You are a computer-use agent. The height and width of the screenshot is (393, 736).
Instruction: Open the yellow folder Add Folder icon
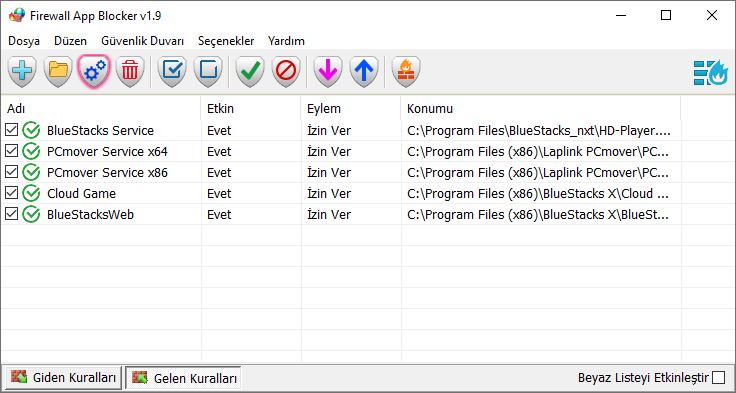tap(58, 71)
